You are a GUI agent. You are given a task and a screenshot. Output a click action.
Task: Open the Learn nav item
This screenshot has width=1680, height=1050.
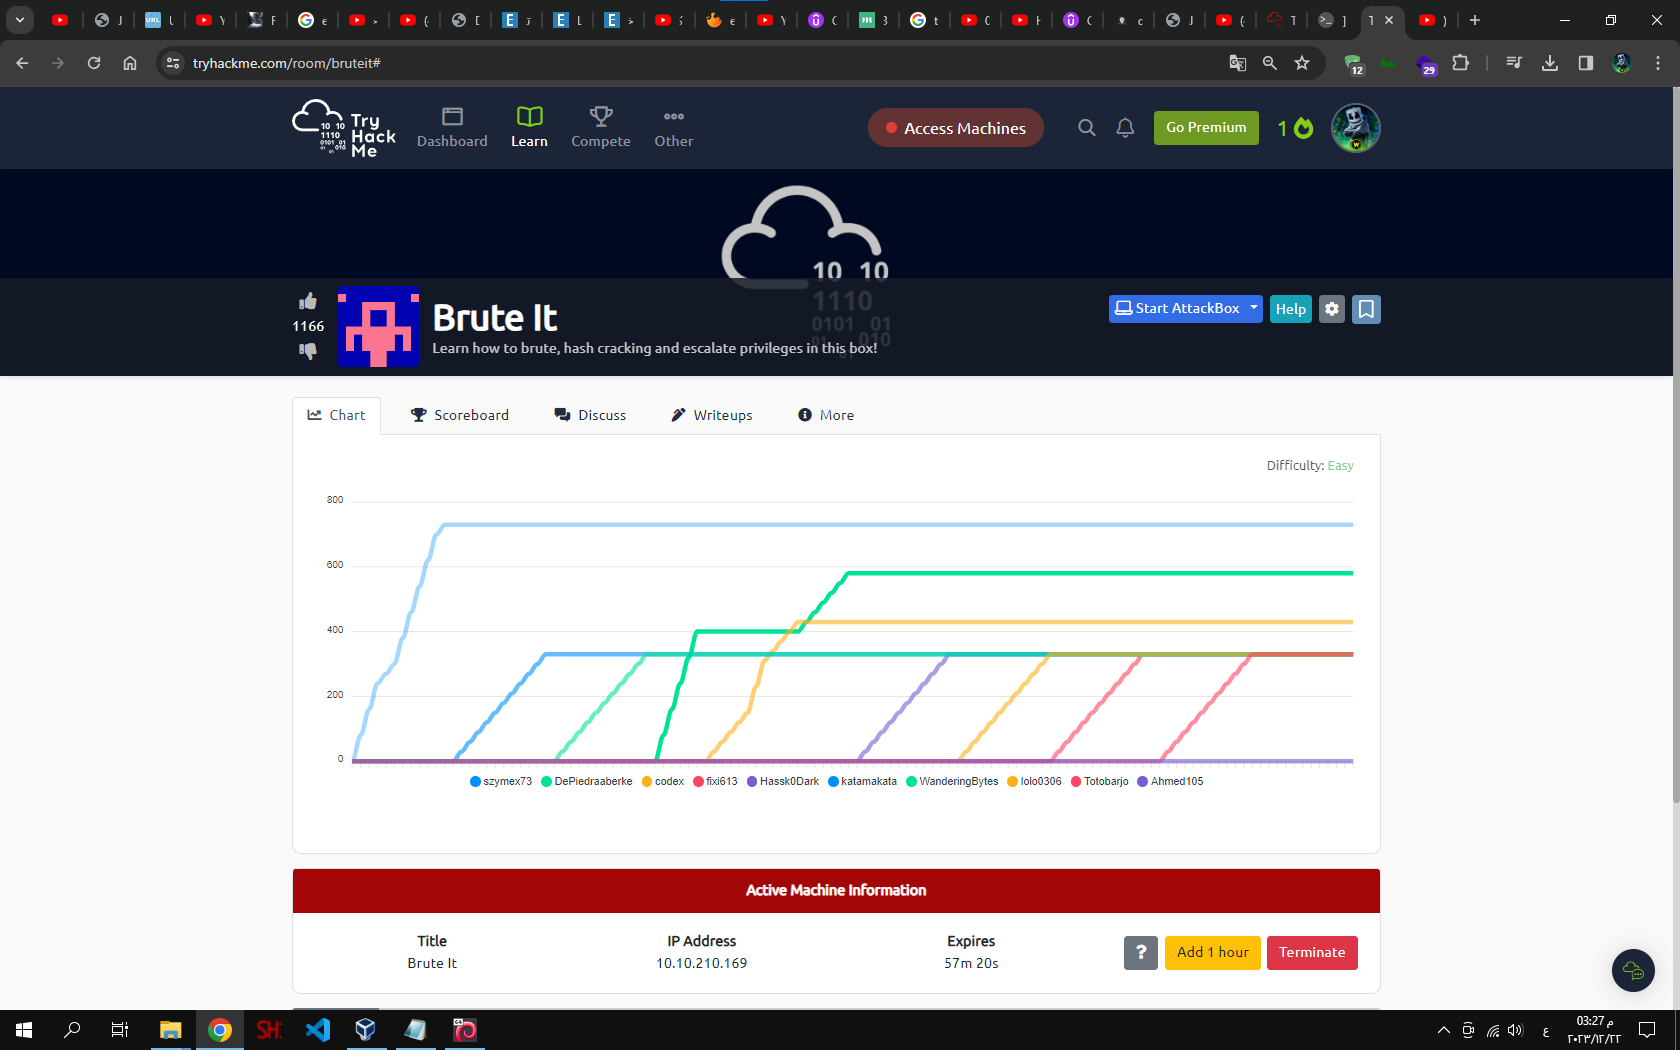(529, 128)
